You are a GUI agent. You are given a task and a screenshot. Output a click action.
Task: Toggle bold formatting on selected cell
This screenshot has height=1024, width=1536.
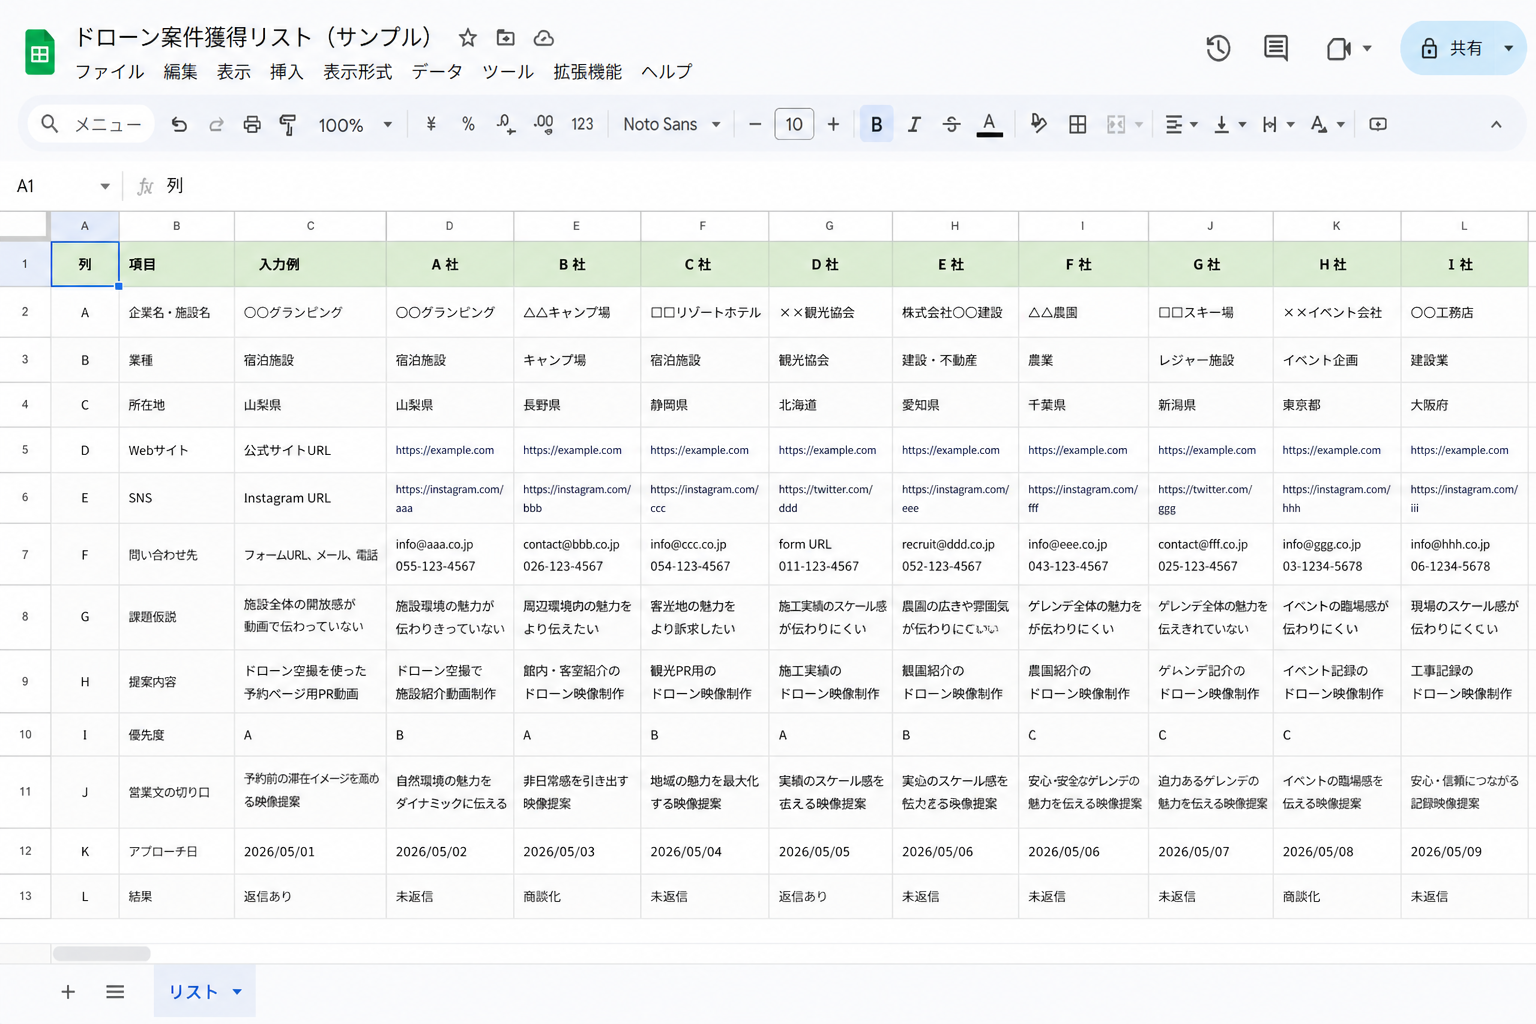click(x=876, y=124)
